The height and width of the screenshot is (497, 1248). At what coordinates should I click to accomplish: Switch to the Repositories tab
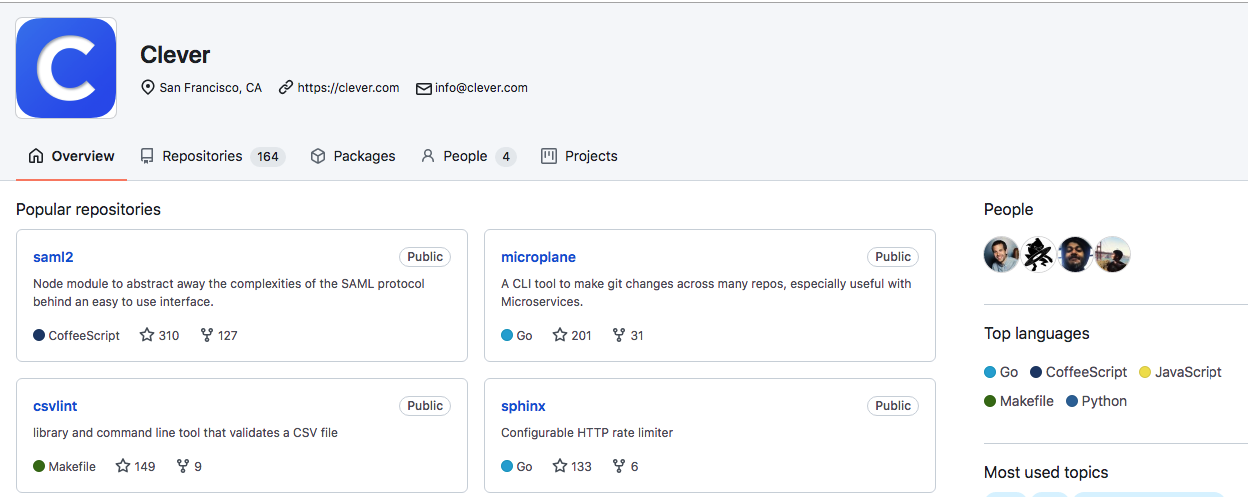[212, 156]
